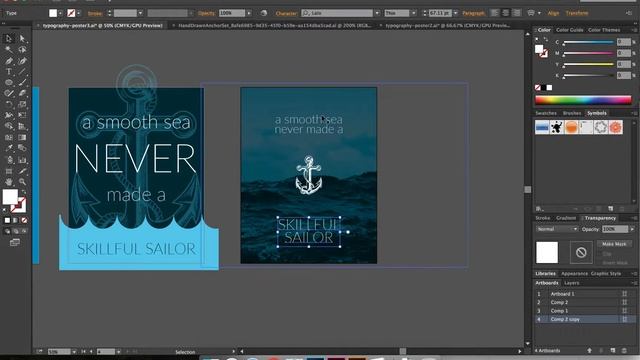Select the Line Segment tool
Image resolution: width=640 pixels, height=360 pixels.
point(22,72)
